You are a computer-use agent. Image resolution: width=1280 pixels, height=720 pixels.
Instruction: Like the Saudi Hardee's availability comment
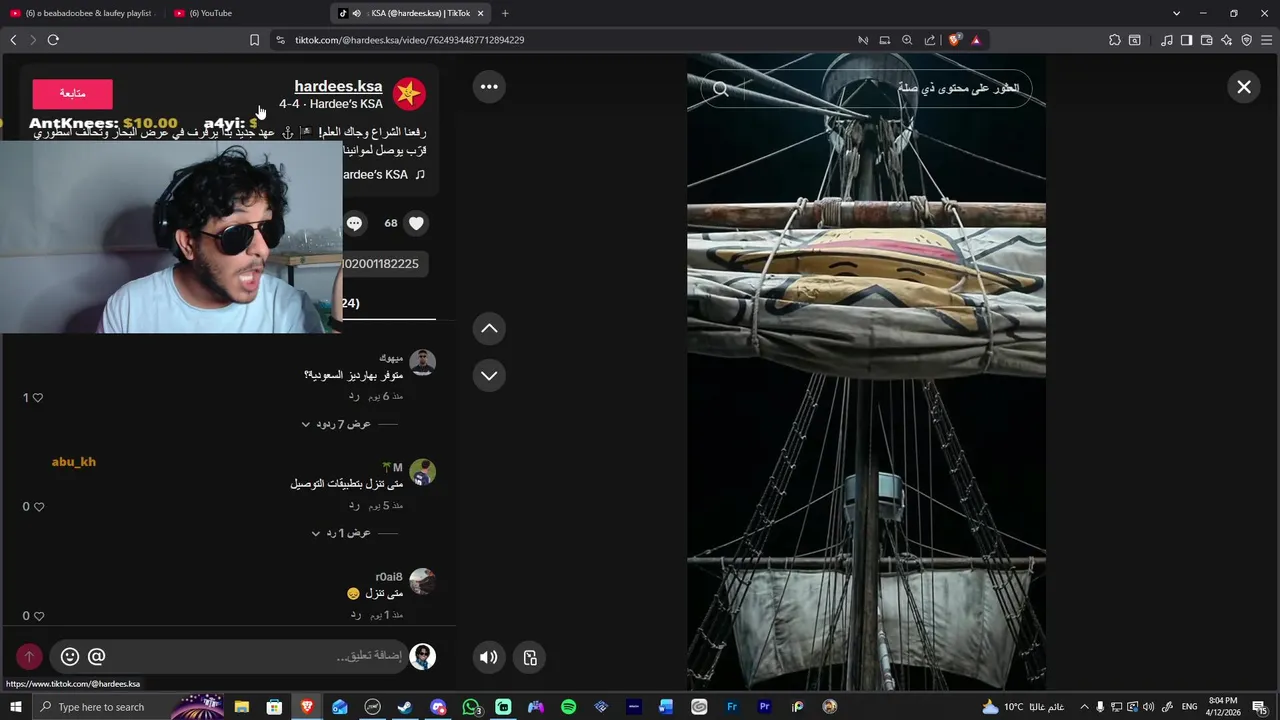tap(38, 398)
